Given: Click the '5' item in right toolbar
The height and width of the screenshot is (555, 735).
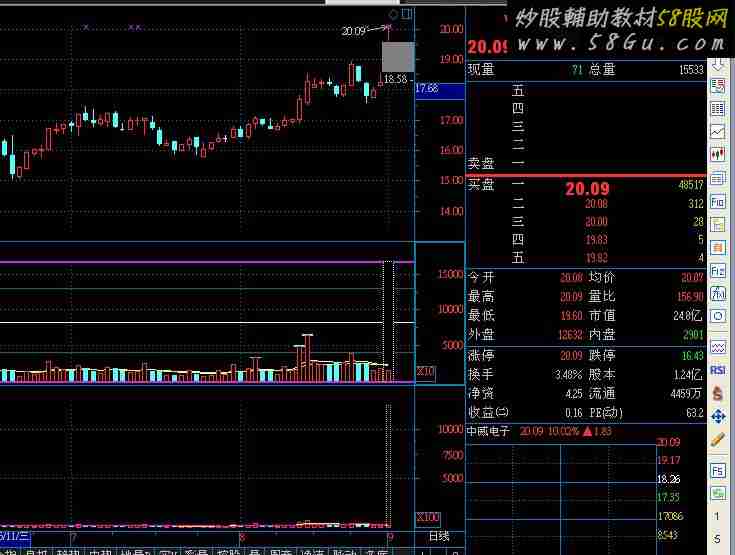Looking at the screenshot, I should coord(717,539).
